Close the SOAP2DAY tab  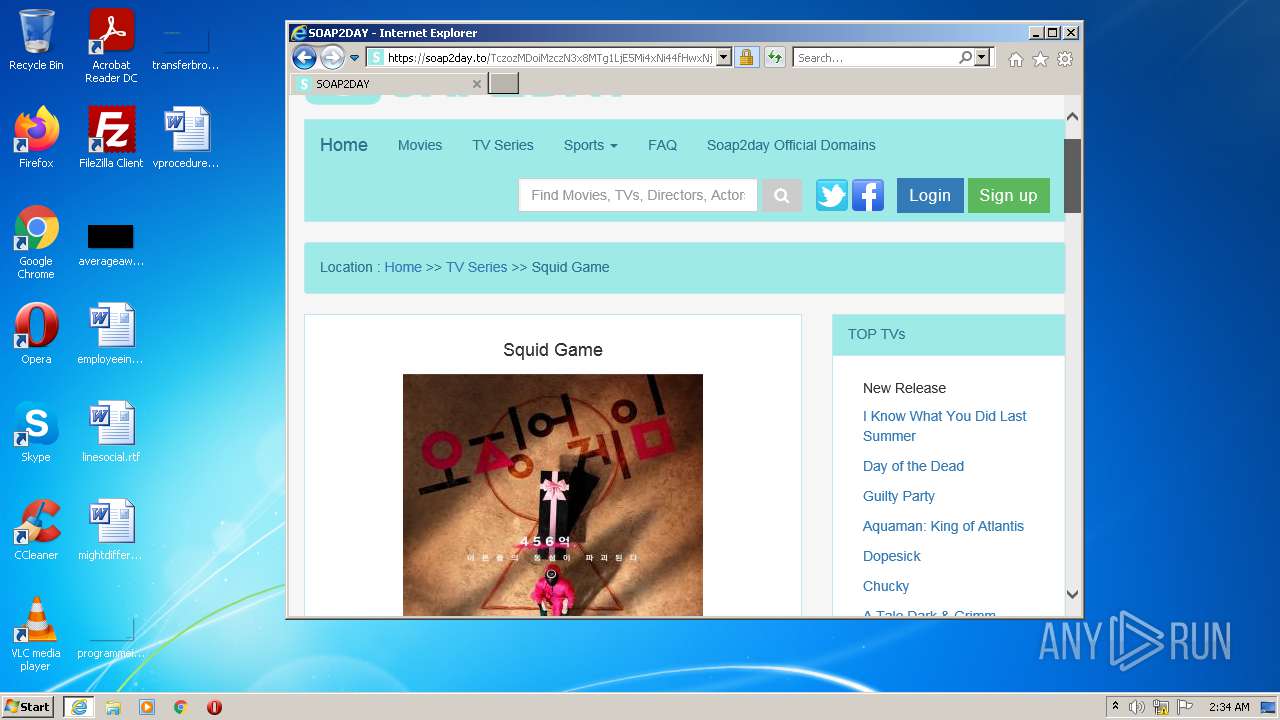pyautogui.click(x=477, y=84)
